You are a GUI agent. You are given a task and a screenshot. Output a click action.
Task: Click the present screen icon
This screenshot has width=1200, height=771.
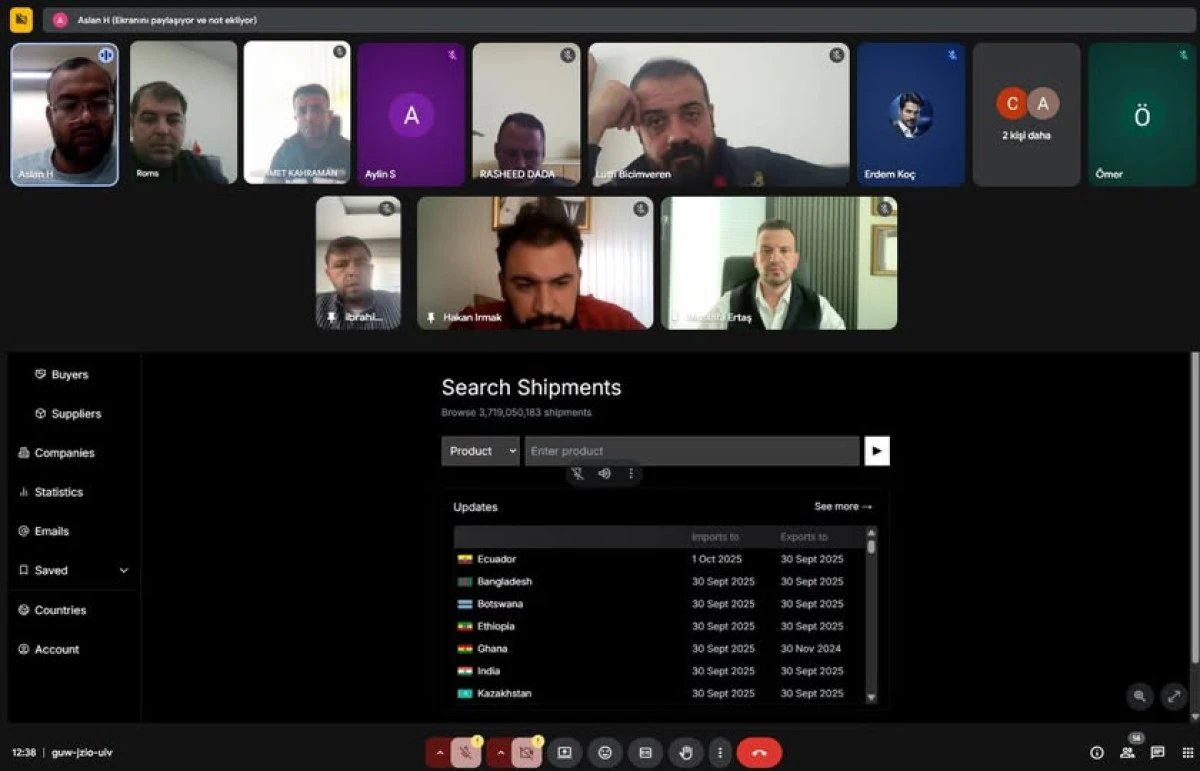pyautogui.click(x=565, y=752)
